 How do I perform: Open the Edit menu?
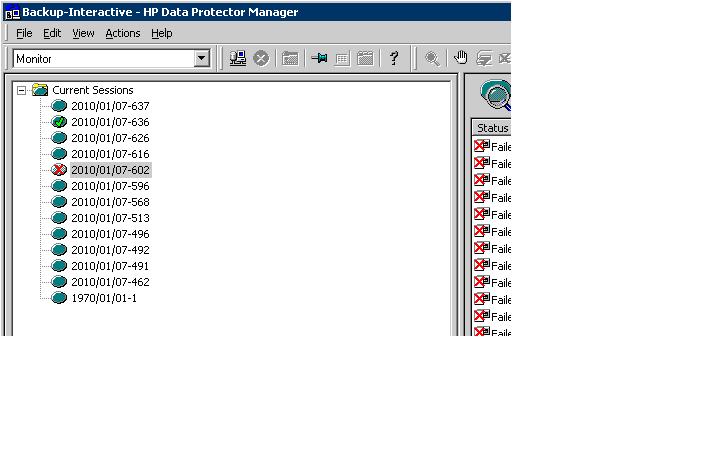pos(52,33)
